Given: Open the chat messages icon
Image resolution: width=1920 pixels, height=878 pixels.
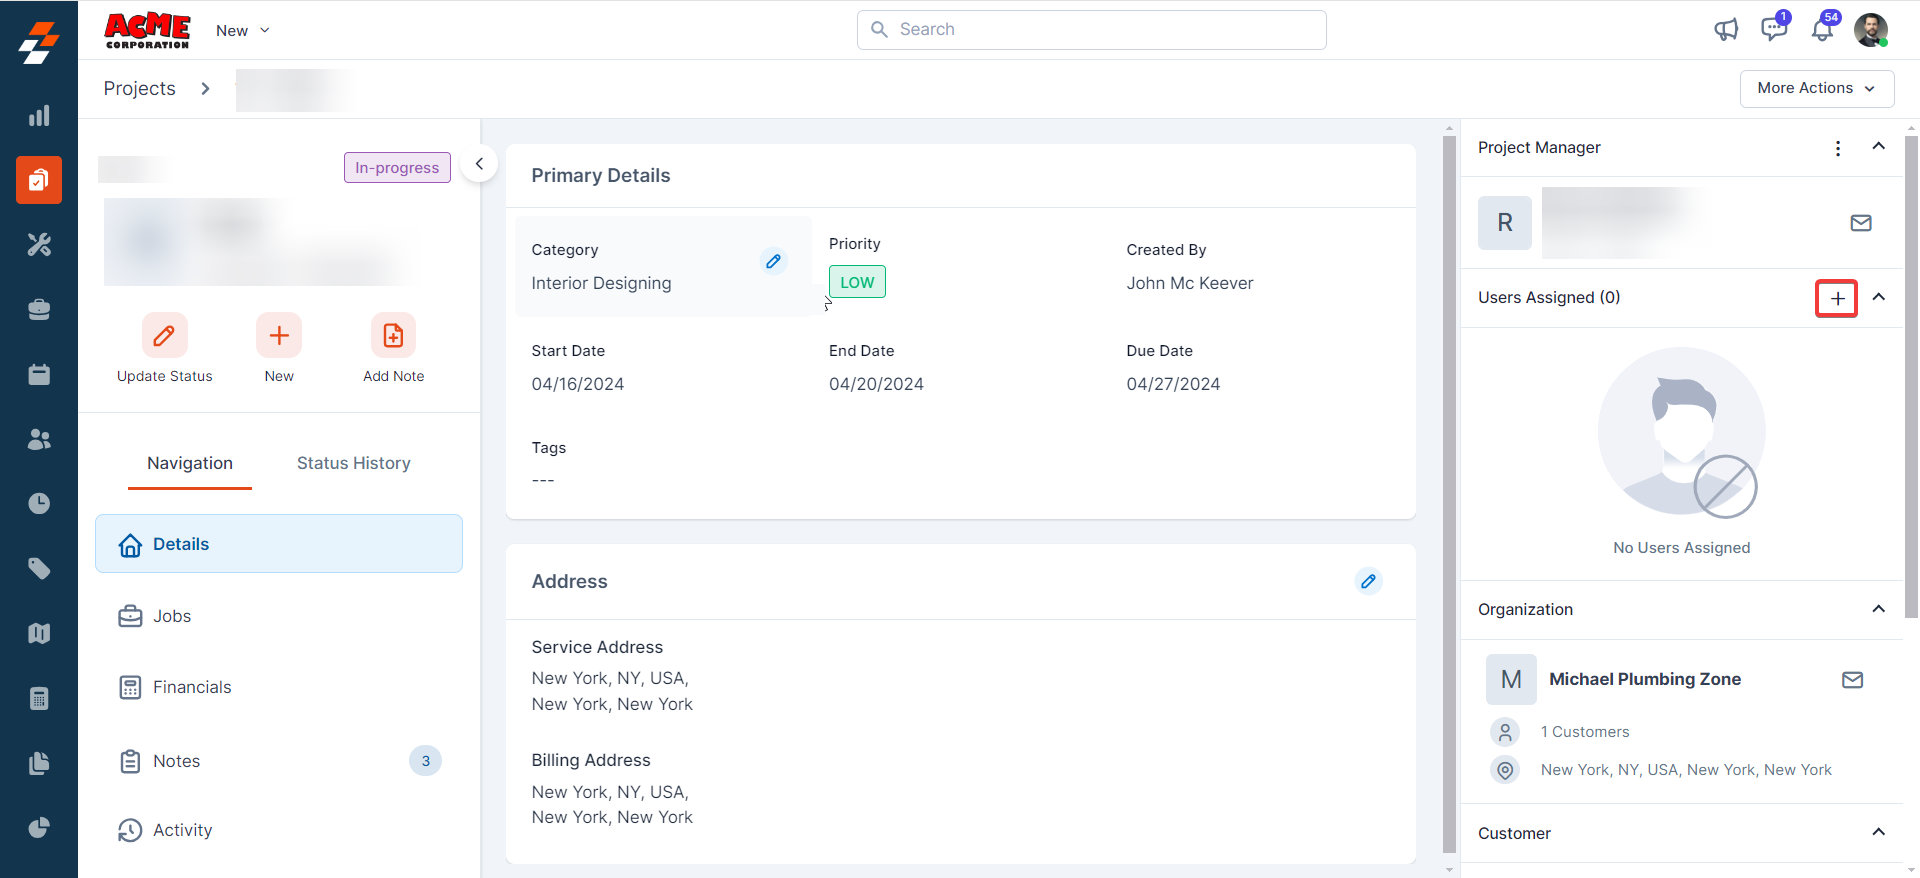Looking at the screenshot, I should (x=1774, y=29).
